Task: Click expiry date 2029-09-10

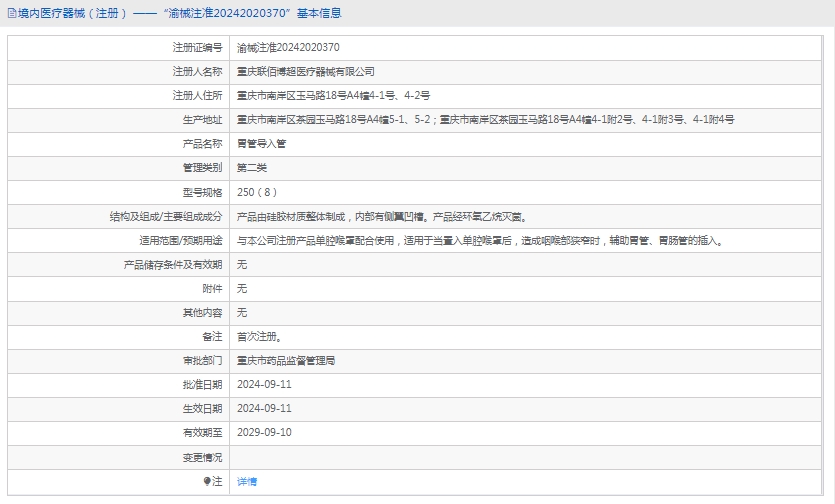Action: pyautogui.click(x=264, y=432)
